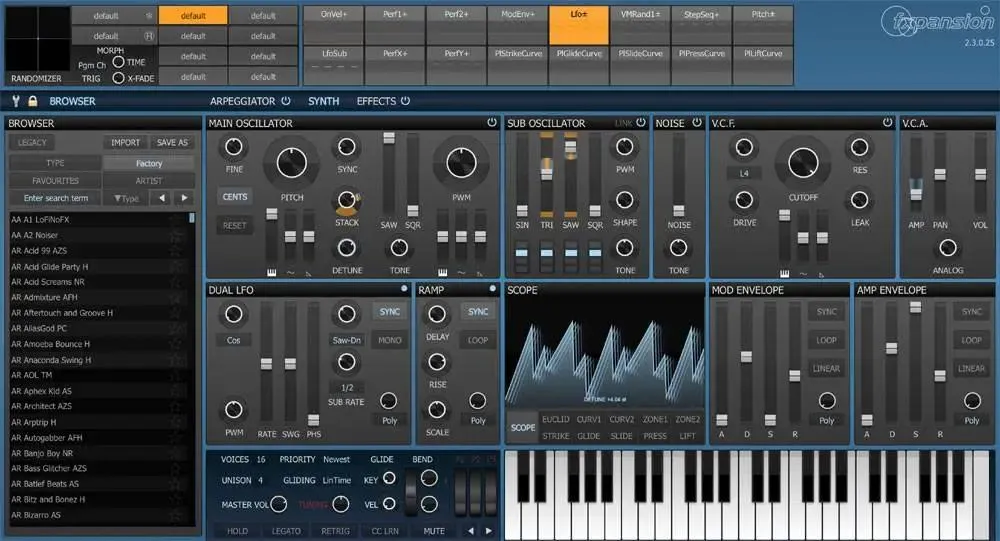
Task: Toggle the Effects power icon
Action: [x=405, y=101]
